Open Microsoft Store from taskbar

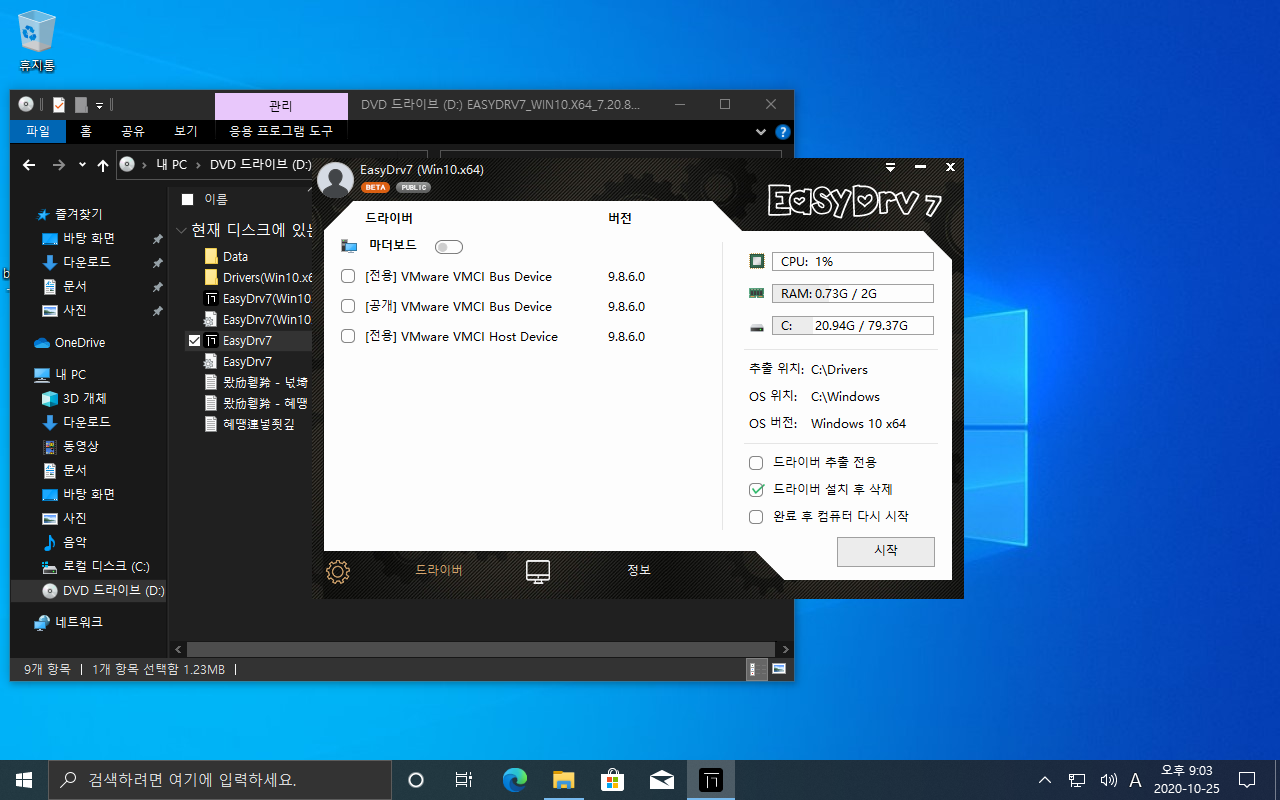pyautogui.click(x=613, y=780)
